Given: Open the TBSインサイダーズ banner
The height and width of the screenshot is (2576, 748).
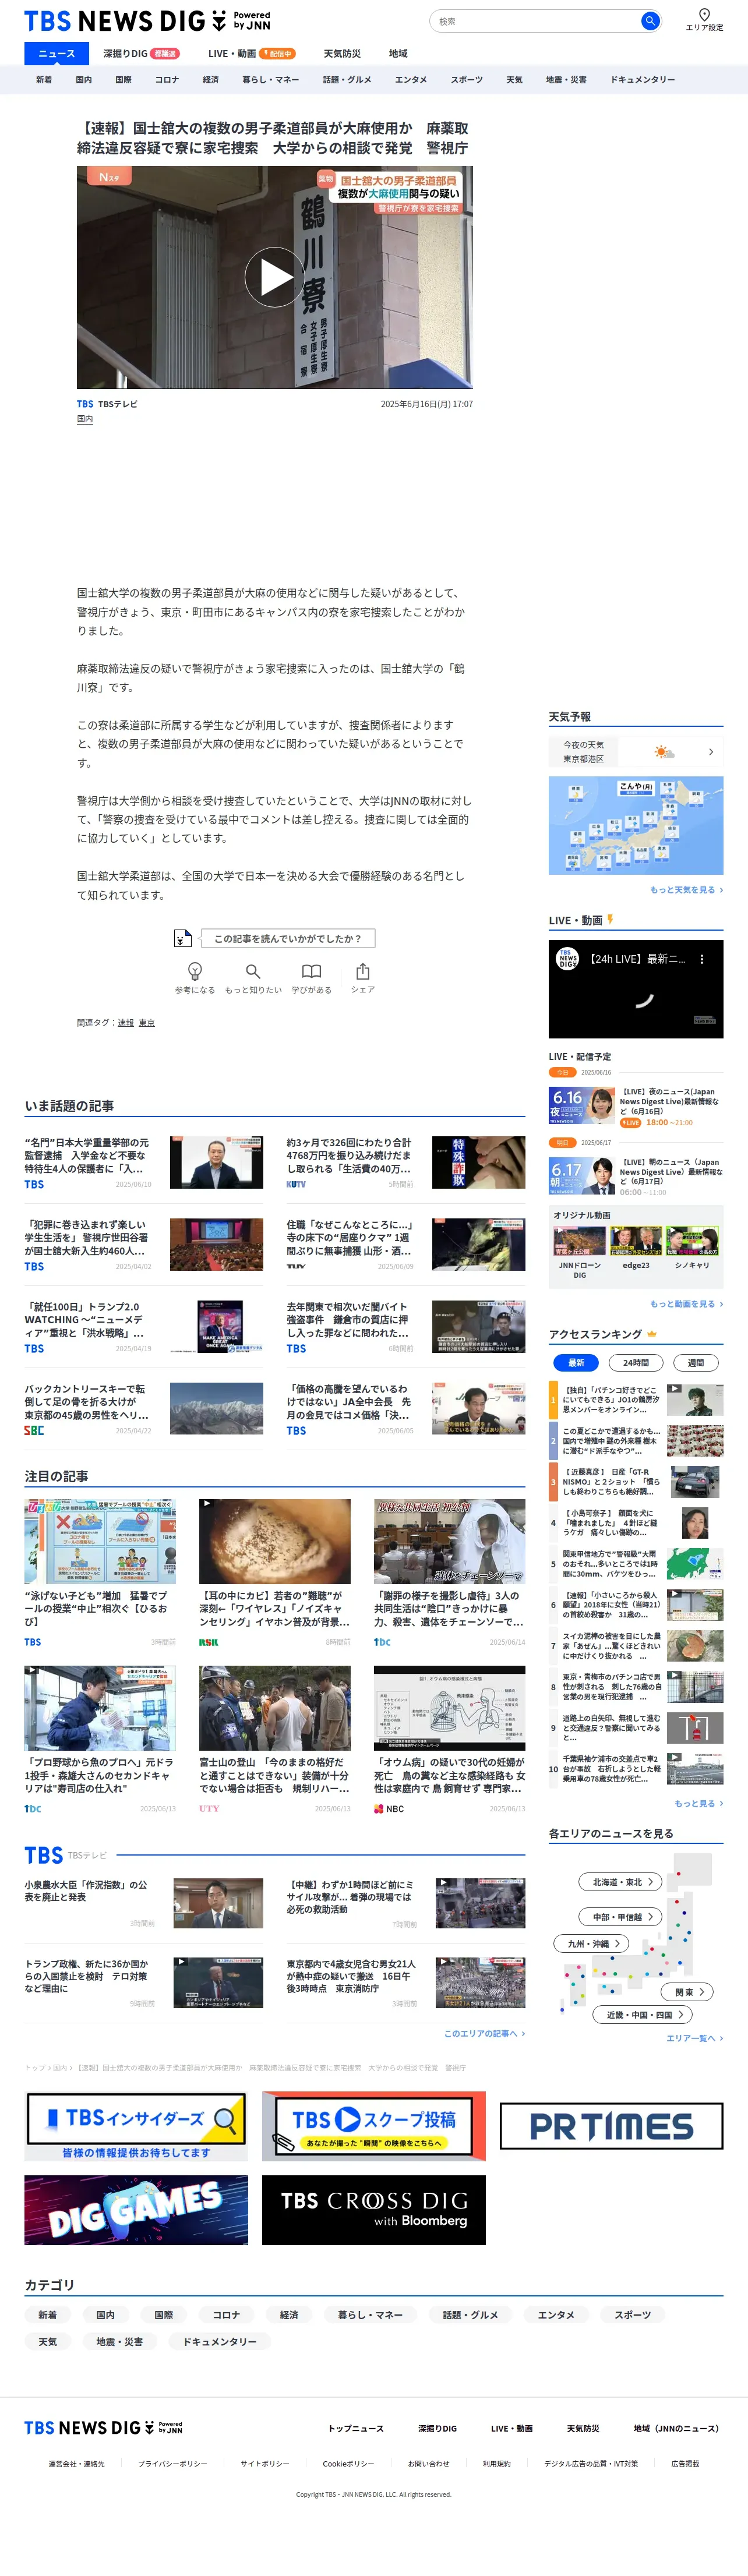Looking at the screenshot, I should click(x=136, y=2126).
